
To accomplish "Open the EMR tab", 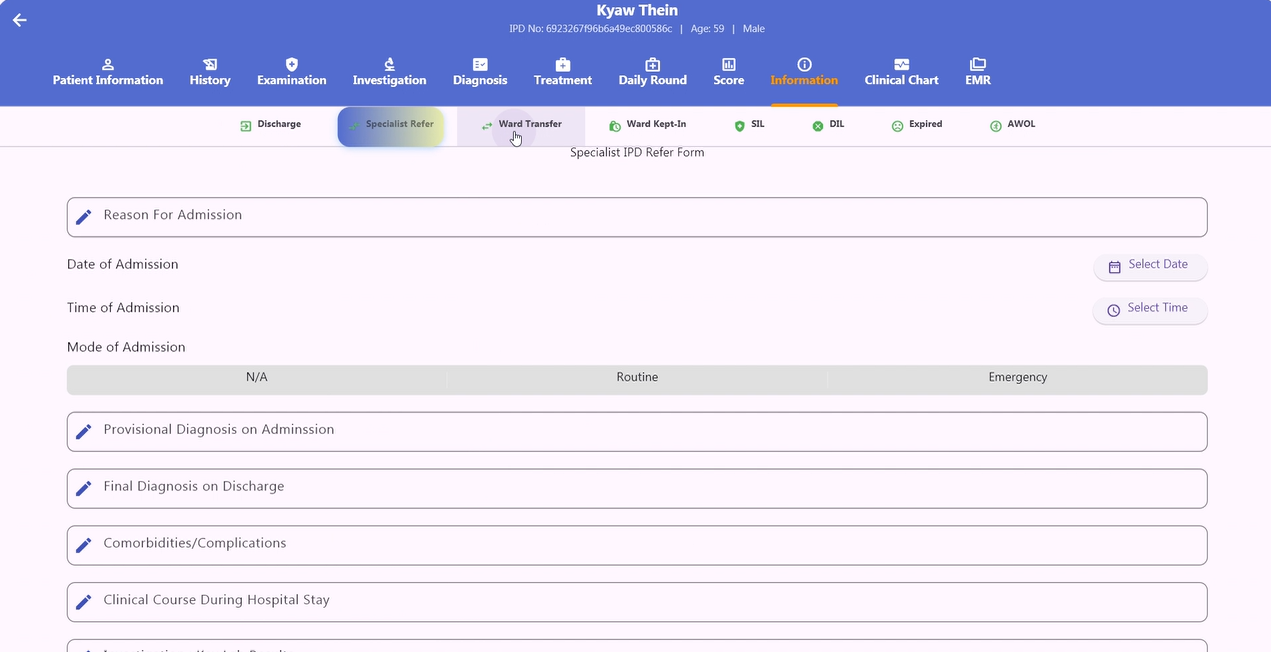I will pos(978,72).
